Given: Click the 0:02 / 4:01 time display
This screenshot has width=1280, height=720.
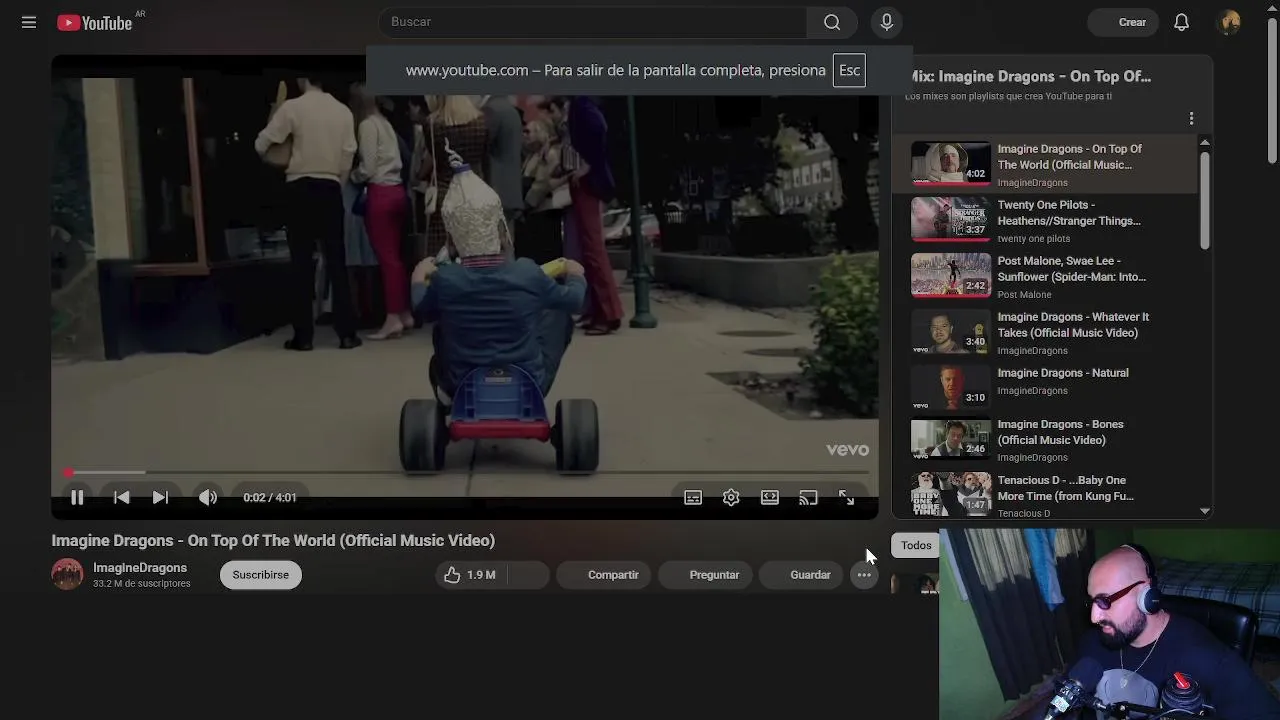Looking at the screenshot, I should click(x=270, y=497).
